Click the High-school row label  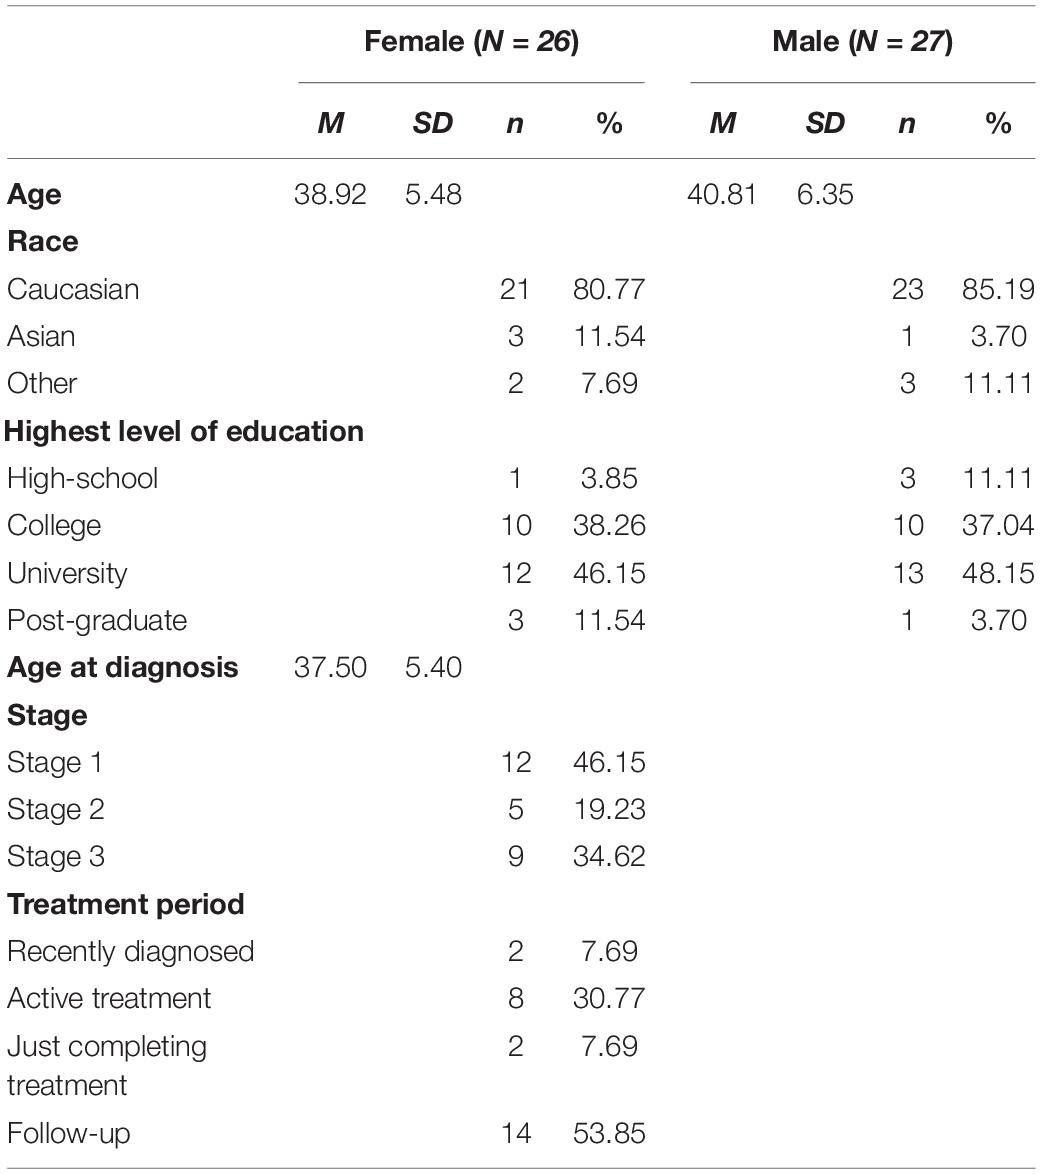click(x=82, y=478)
